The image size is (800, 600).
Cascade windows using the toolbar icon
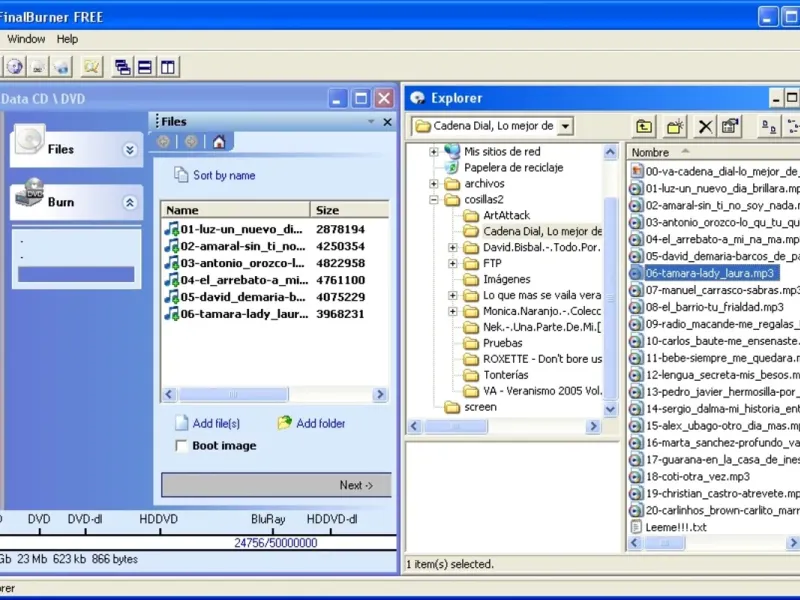pyautogui.click(x=122, y=67)
